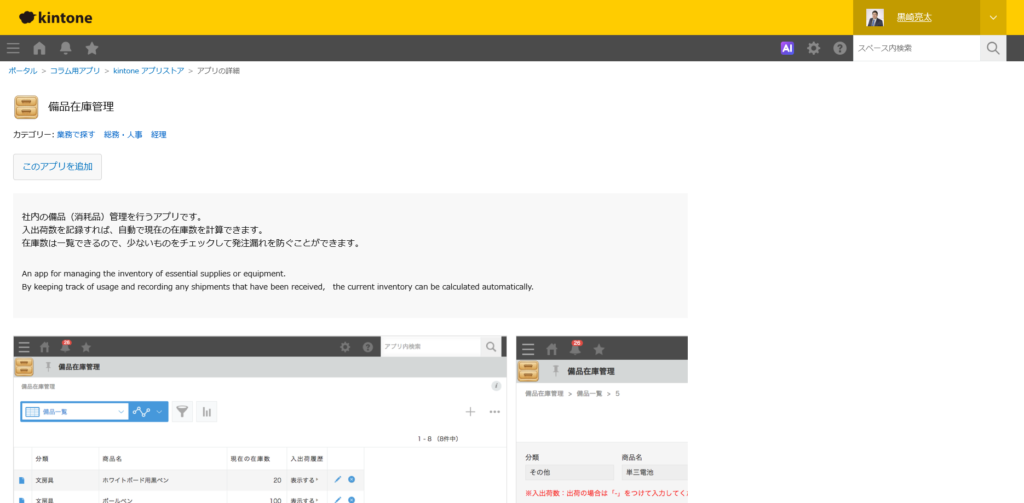Focus the スペース内検索 search field

[x=916, y=48]
